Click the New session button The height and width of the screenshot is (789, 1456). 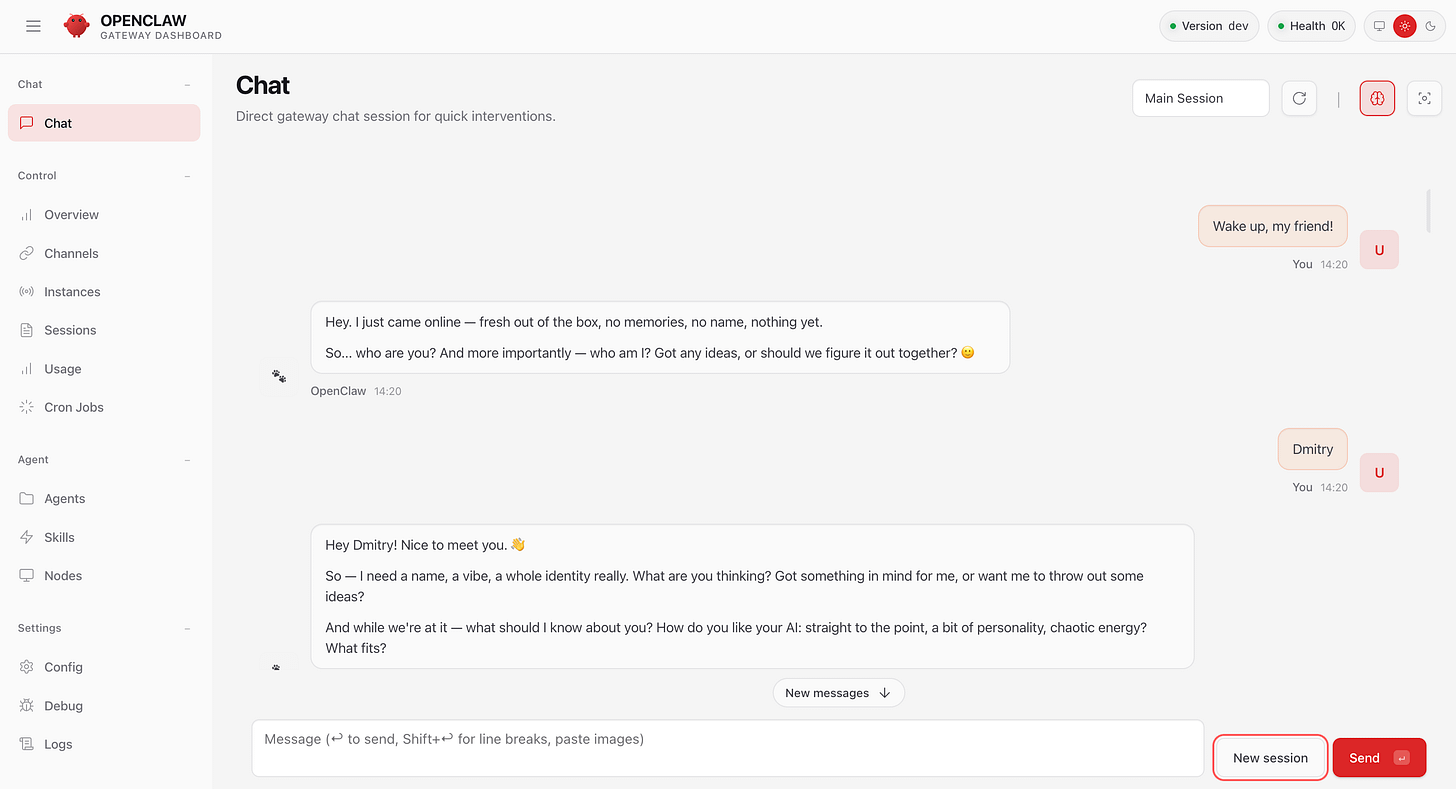(1270, 758)
